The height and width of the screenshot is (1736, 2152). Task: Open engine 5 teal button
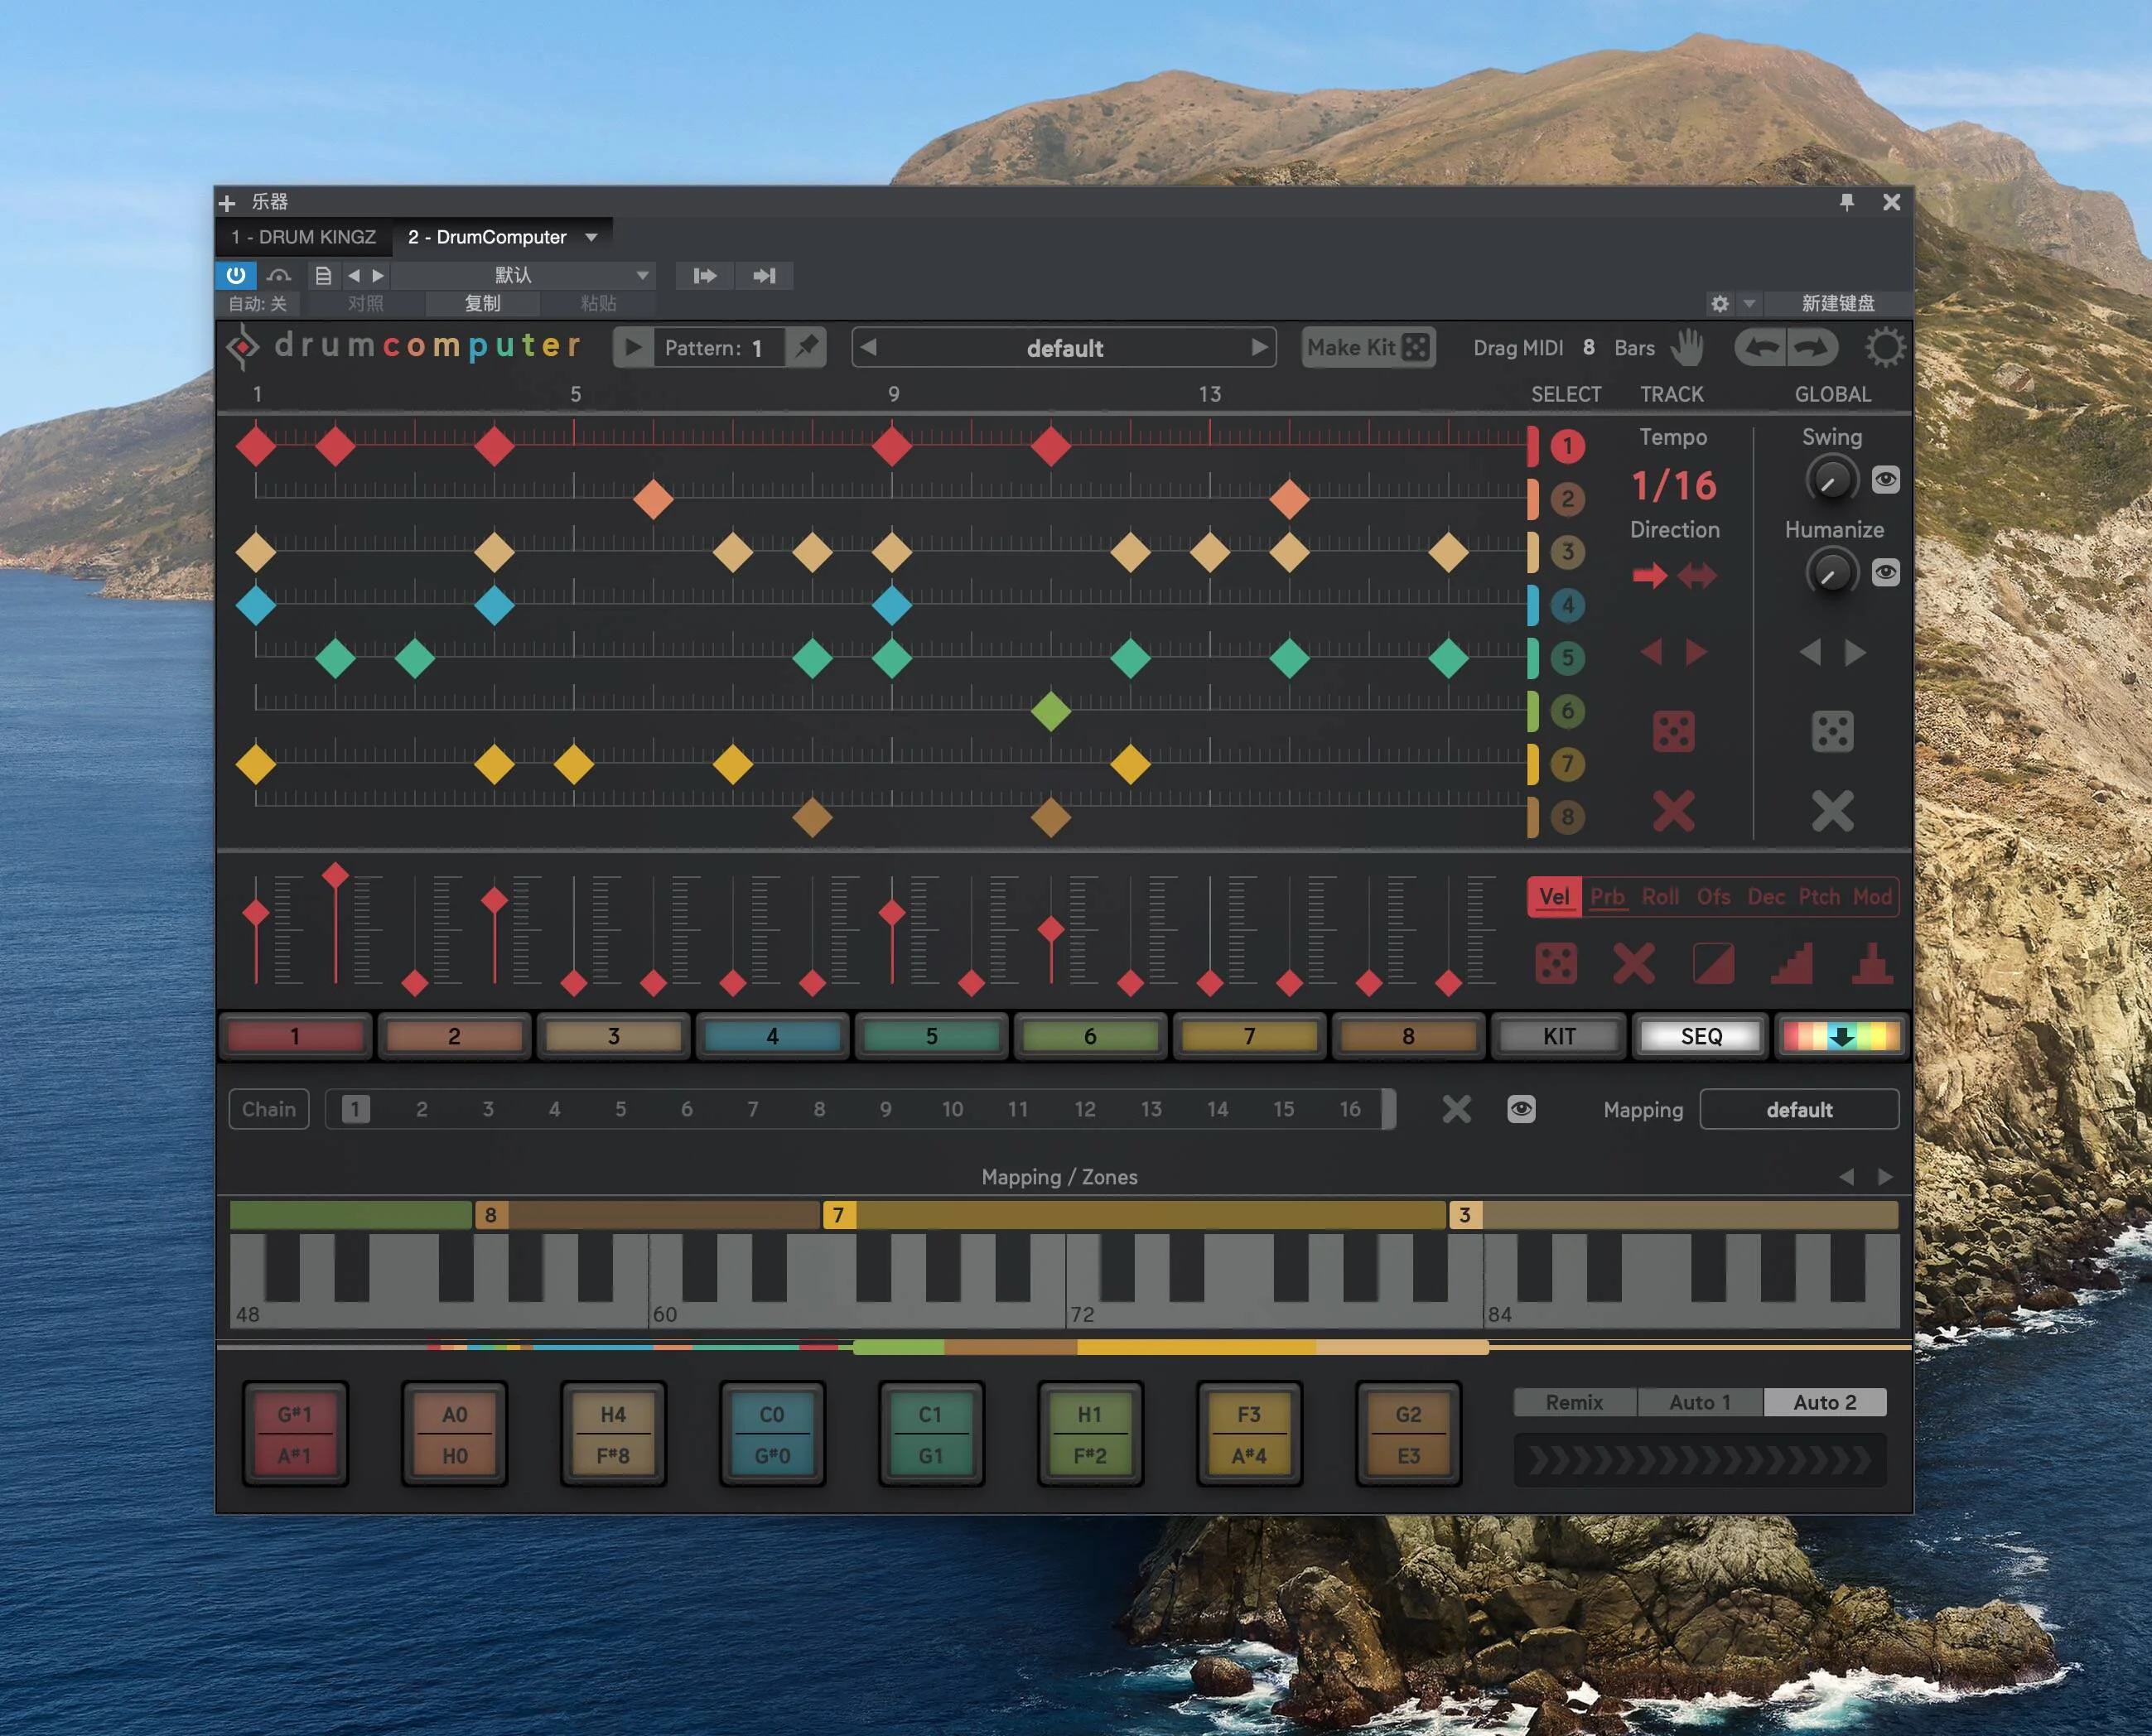pos(931,1036)
